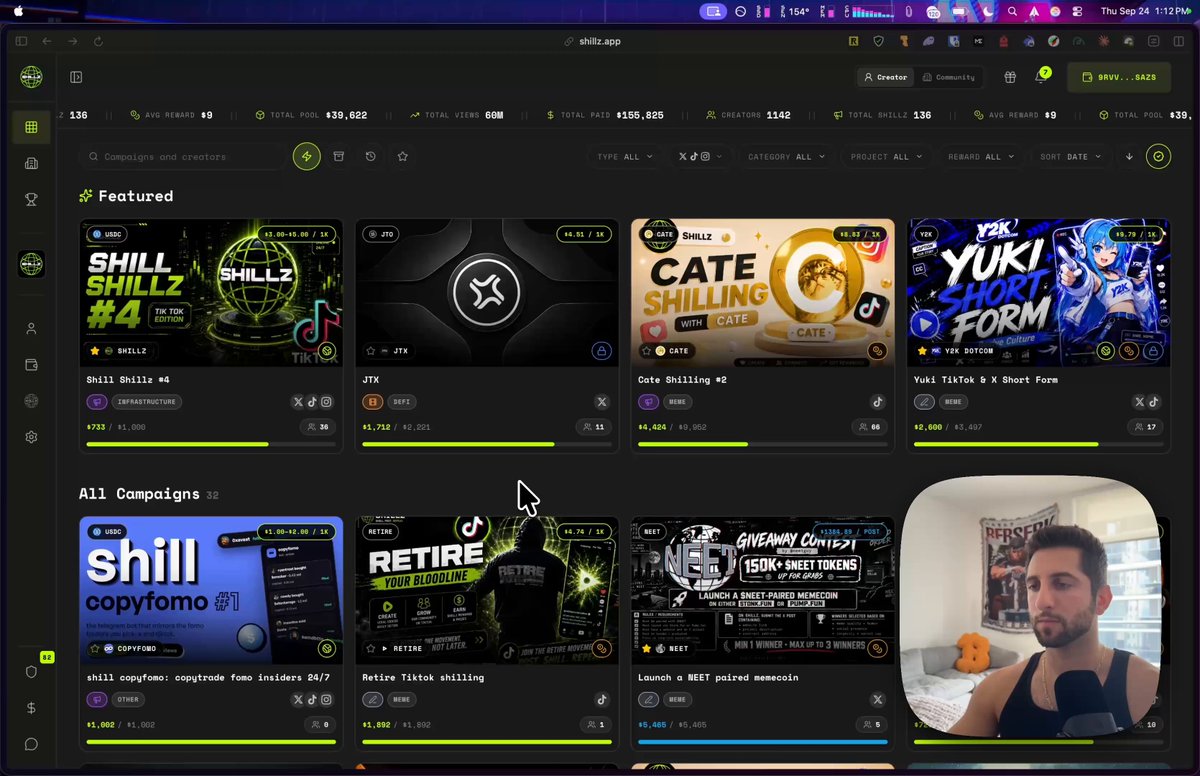Open the trophy leaderboard icon in sidebar
The width and height of the screenshot is (1200, 776).
pyautogui.click(x=31, y=199)
